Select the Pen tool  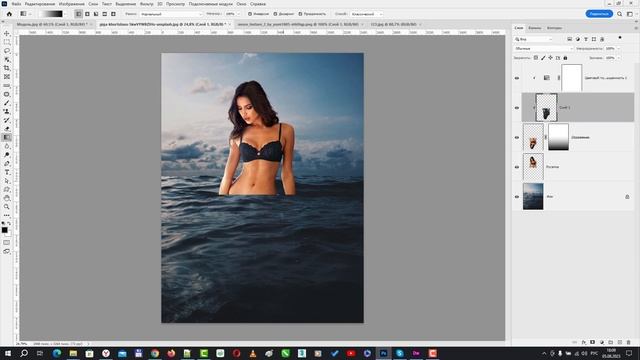(x=7, y=163)
